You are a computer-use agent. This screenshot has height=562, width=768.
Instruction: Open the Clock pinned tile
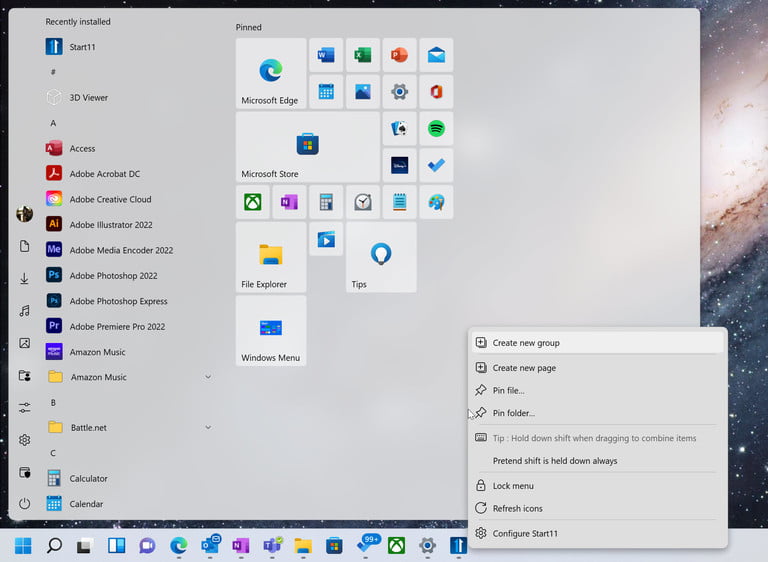pos(363,202)
